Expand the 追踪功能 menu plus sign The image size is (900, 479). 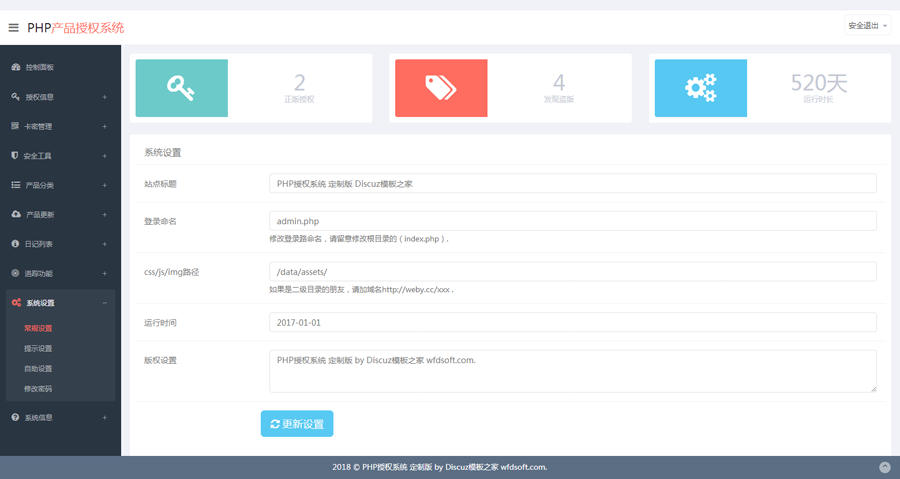click(104, 274)
